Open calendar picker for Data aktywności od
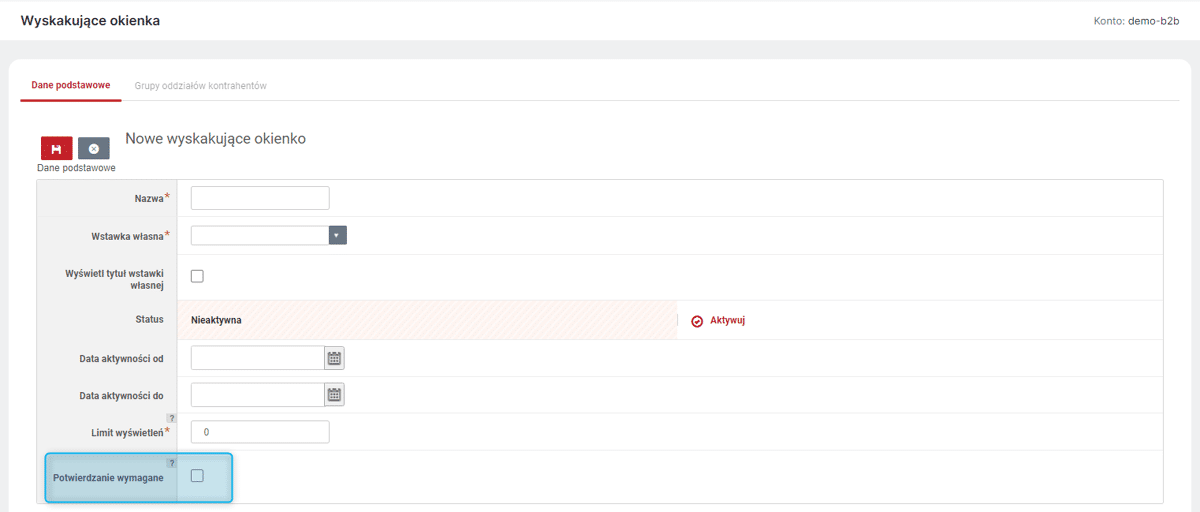This screenshot has height=512, width=1200. pos(335,358)
